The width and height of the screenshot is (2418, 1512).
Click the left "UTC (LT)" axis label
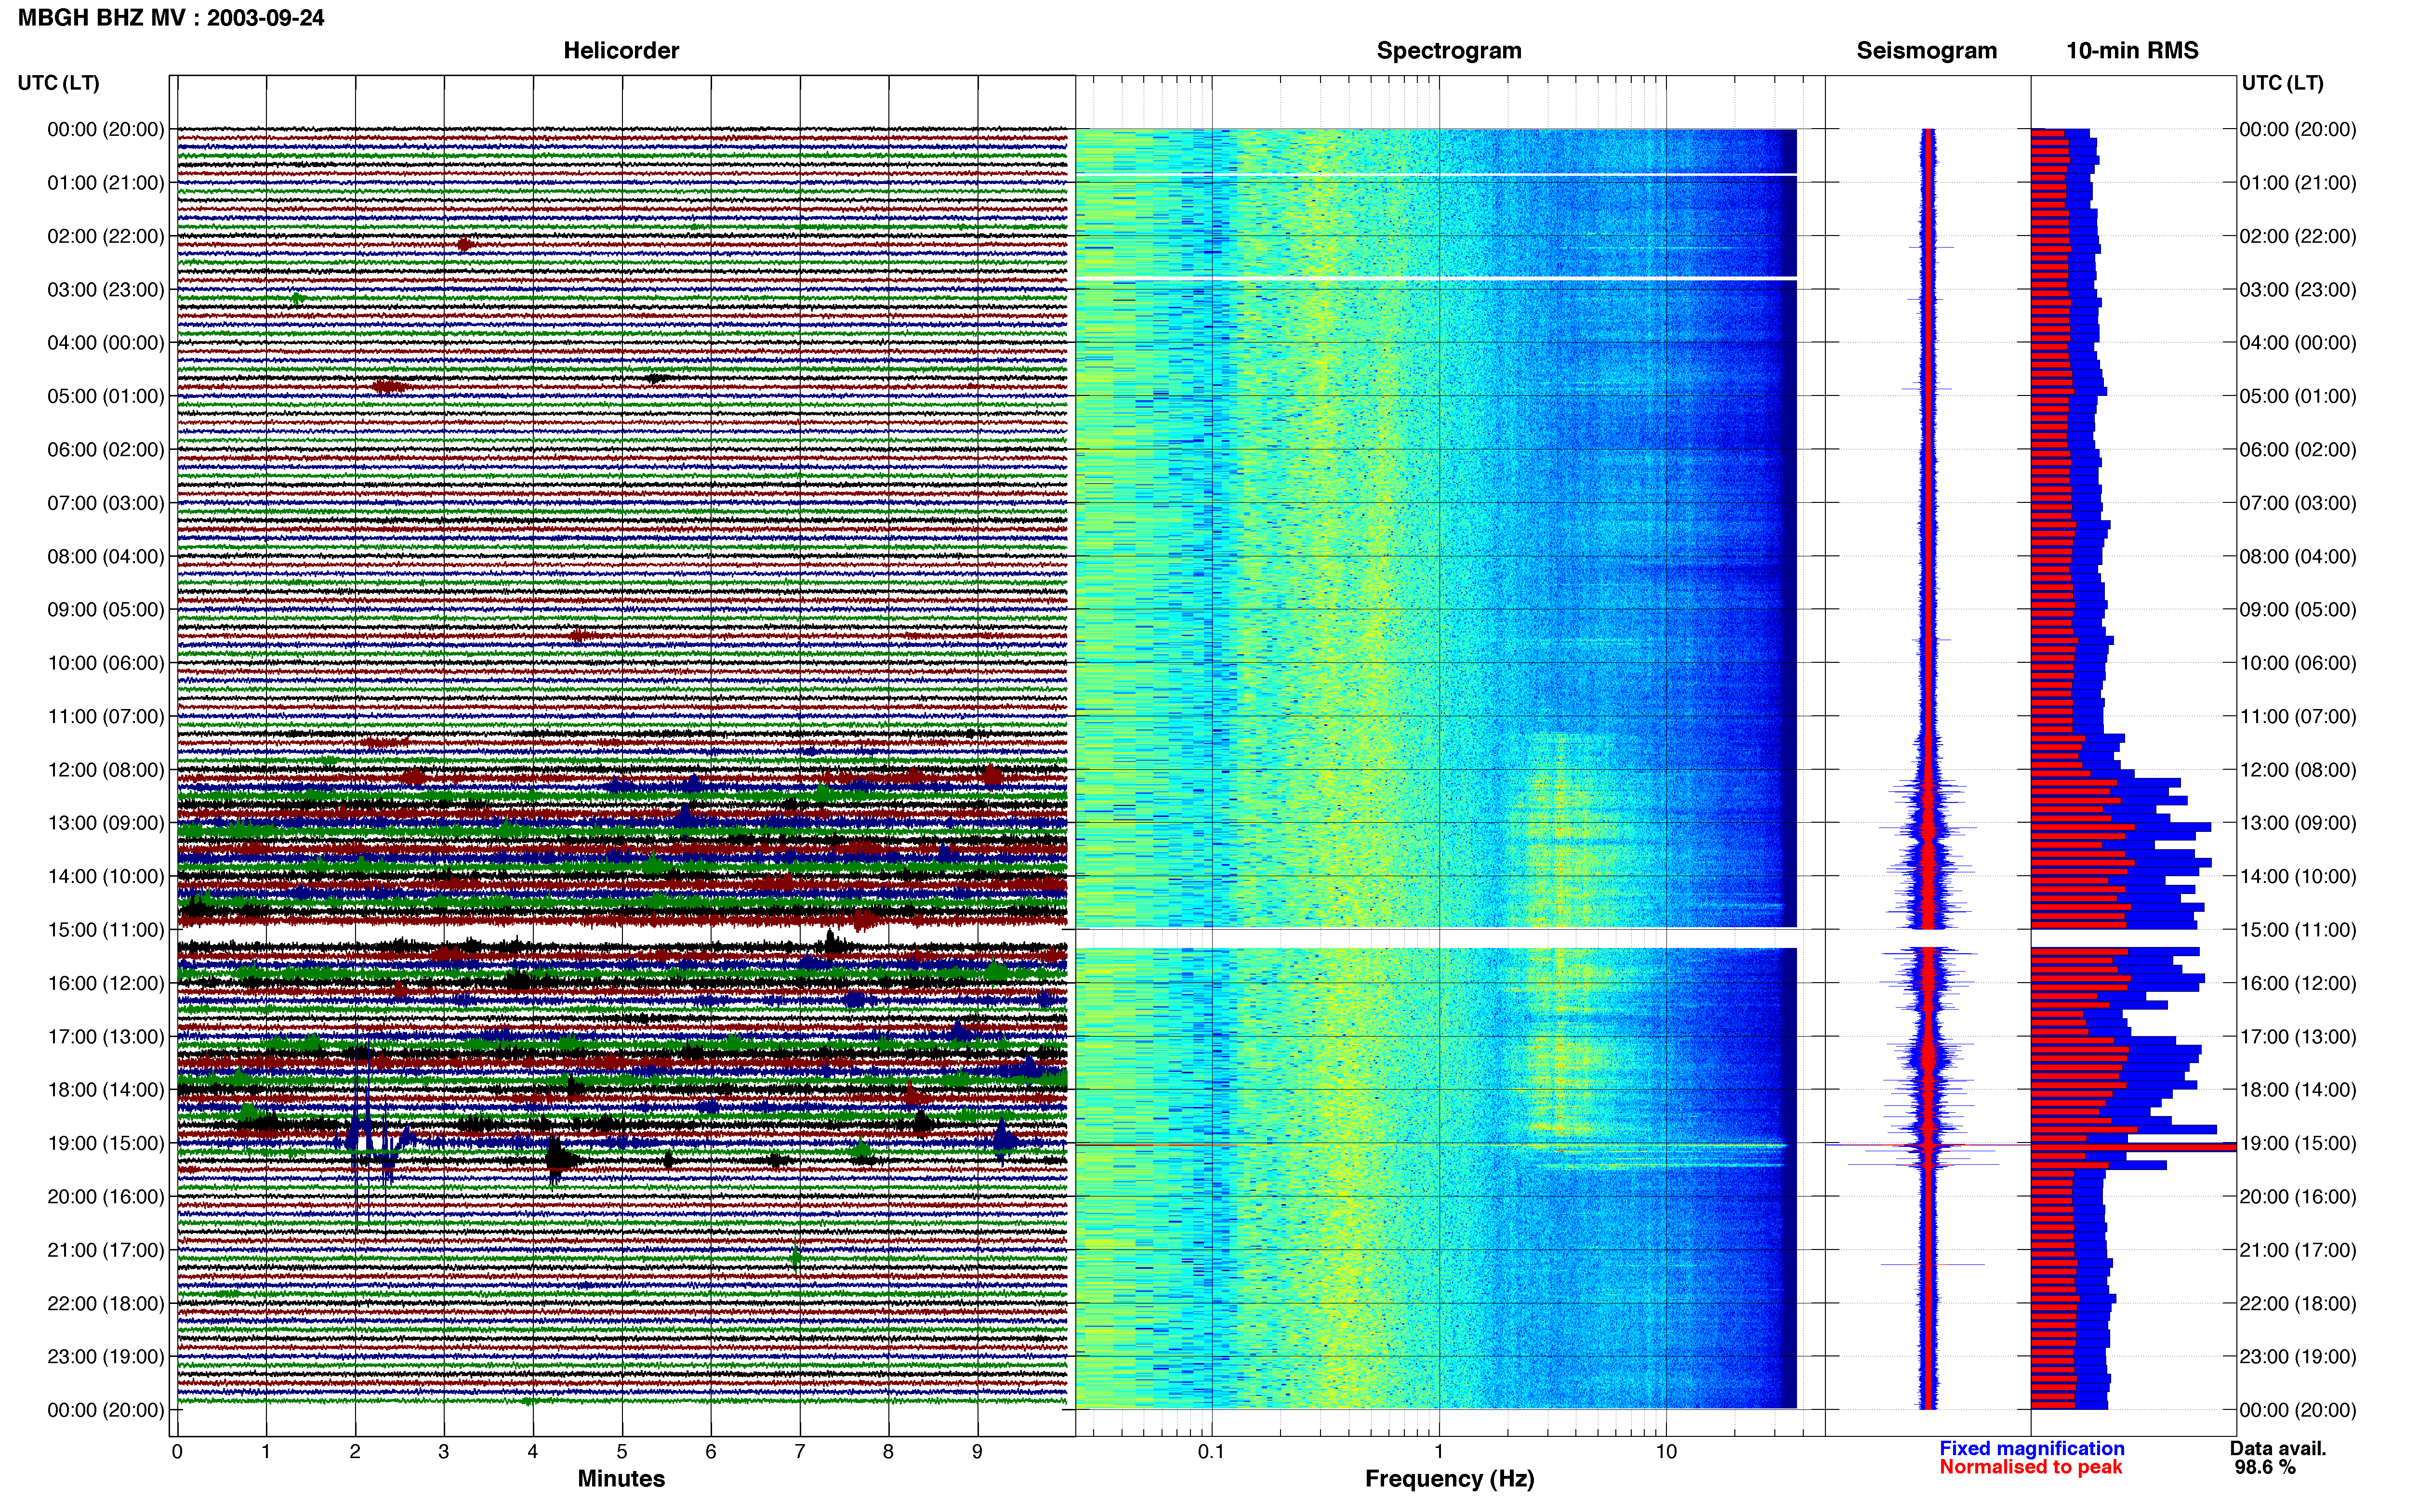point(58,83)
